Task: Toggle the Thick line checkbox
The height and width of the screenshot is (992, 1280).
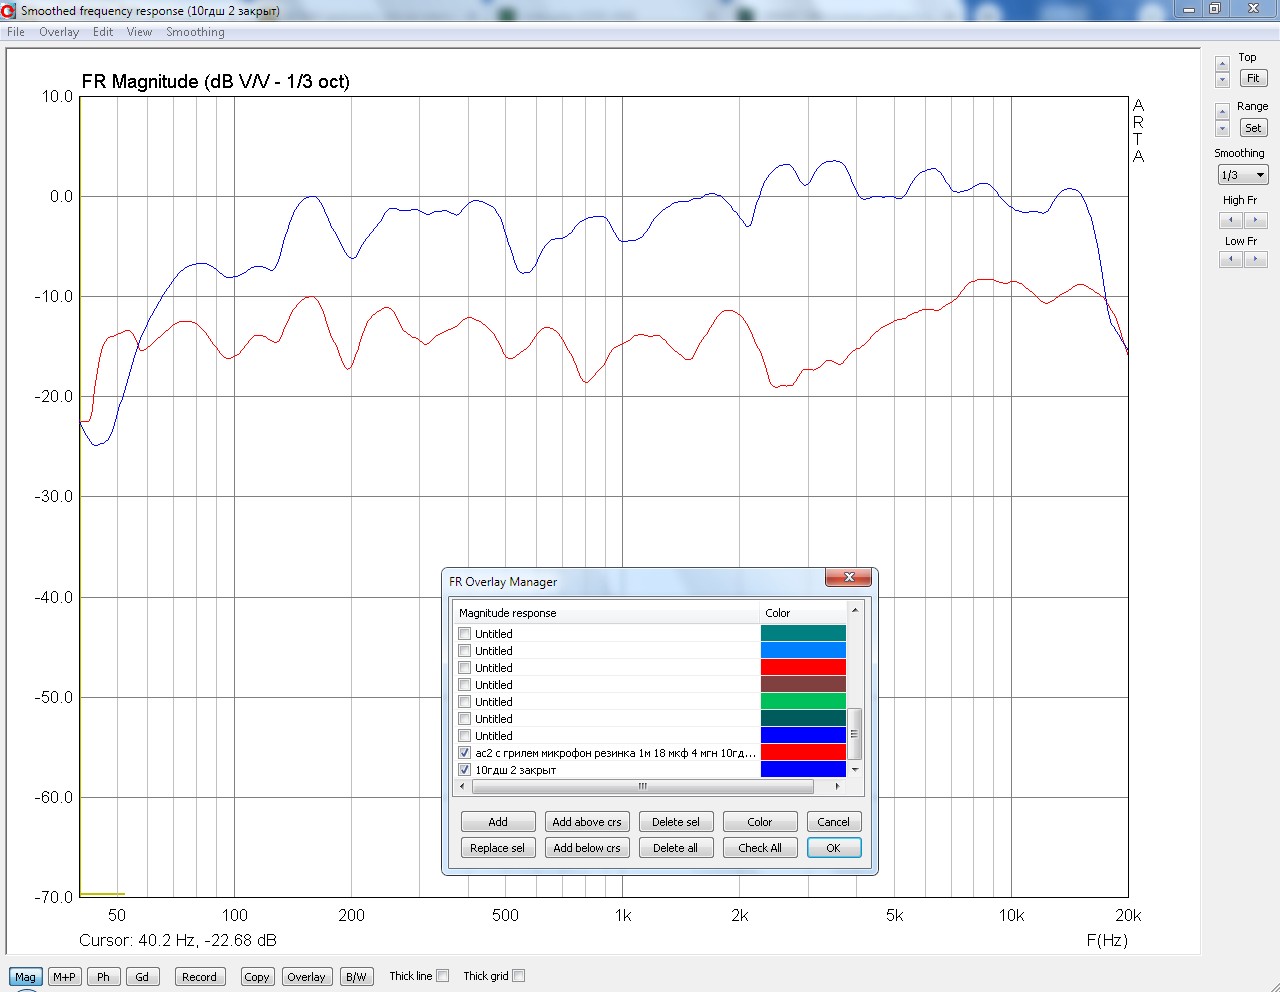Action: pyautogui.click(x=442, y=976)
